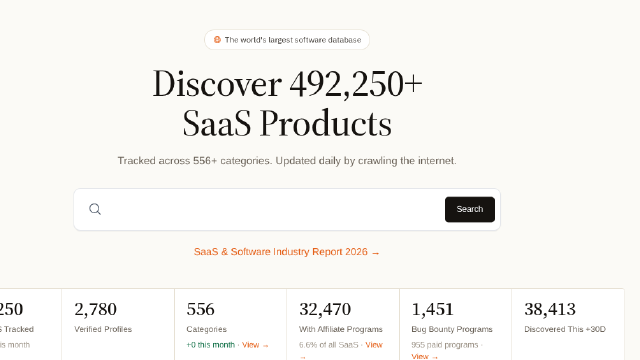Open View link under Bug Bounty Programs
This screenshot has height=360, width=640.
[x=424, y=356]
